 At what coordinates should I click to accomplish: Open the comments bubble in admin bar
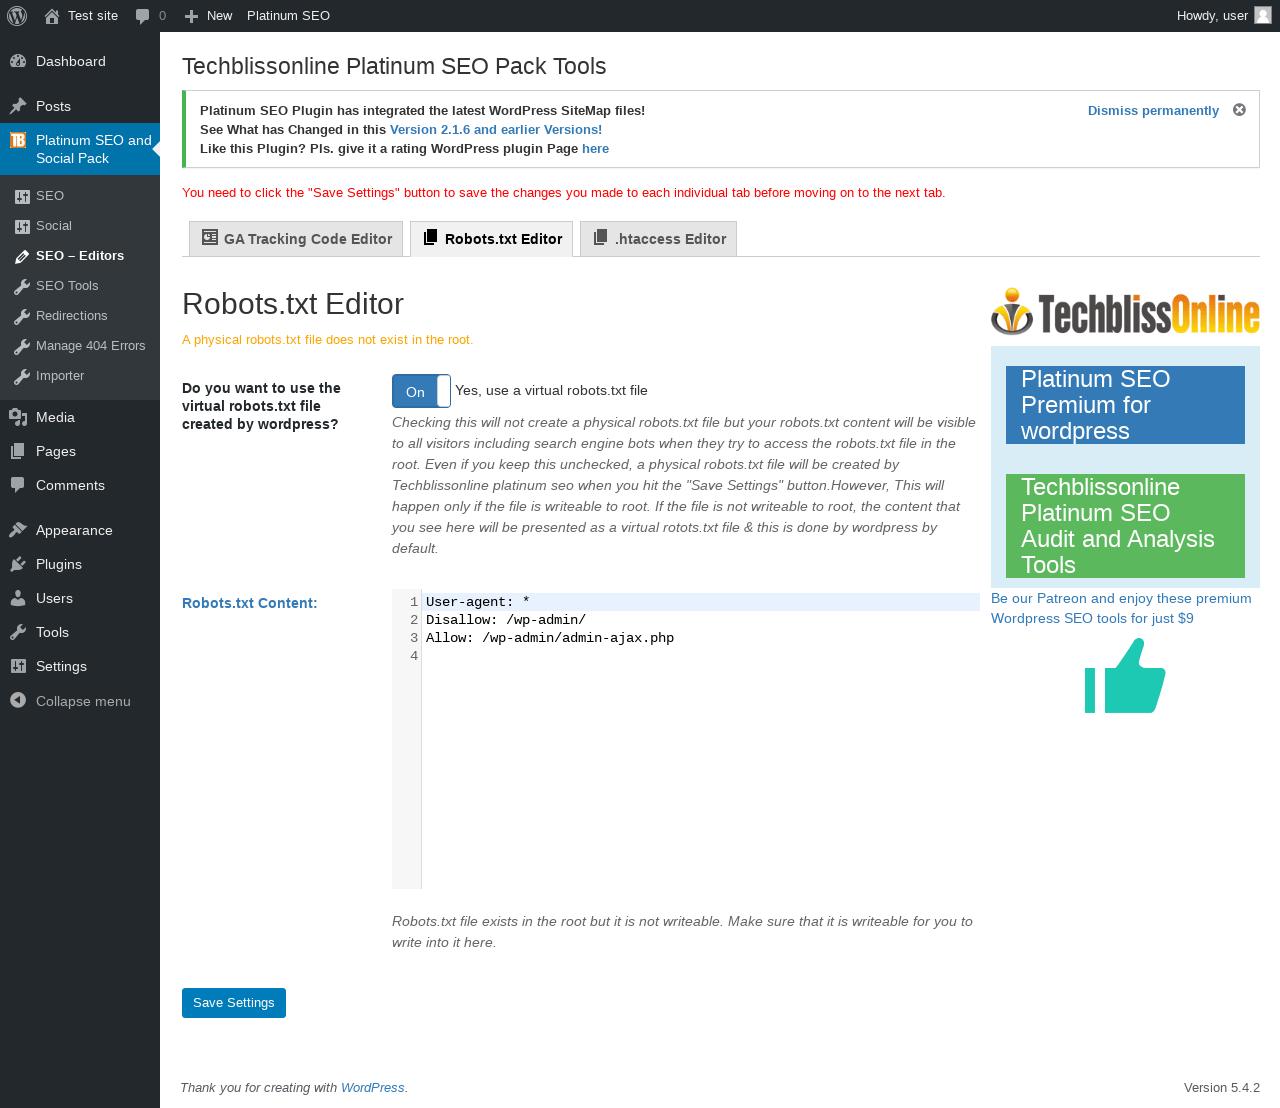[x=143, y=16]
